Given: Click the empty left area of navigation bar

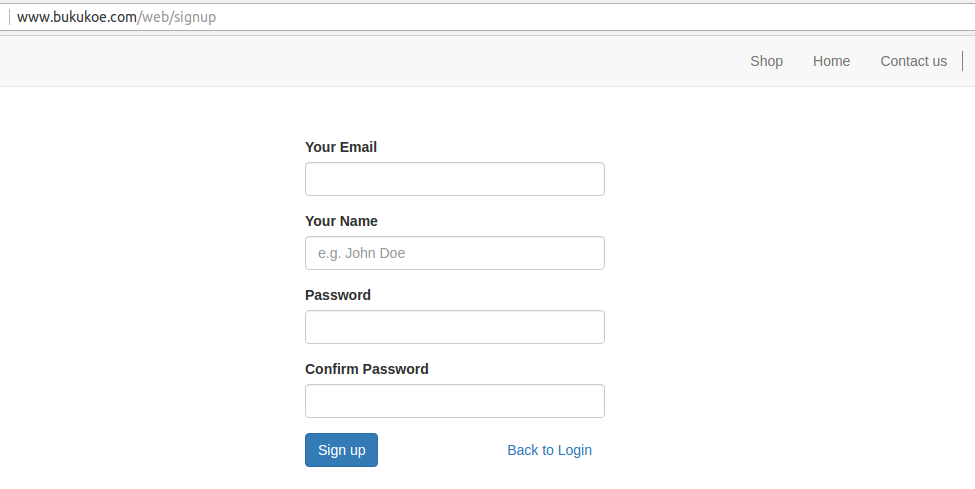Looking at the screenshot, I should tap(300, 61).
